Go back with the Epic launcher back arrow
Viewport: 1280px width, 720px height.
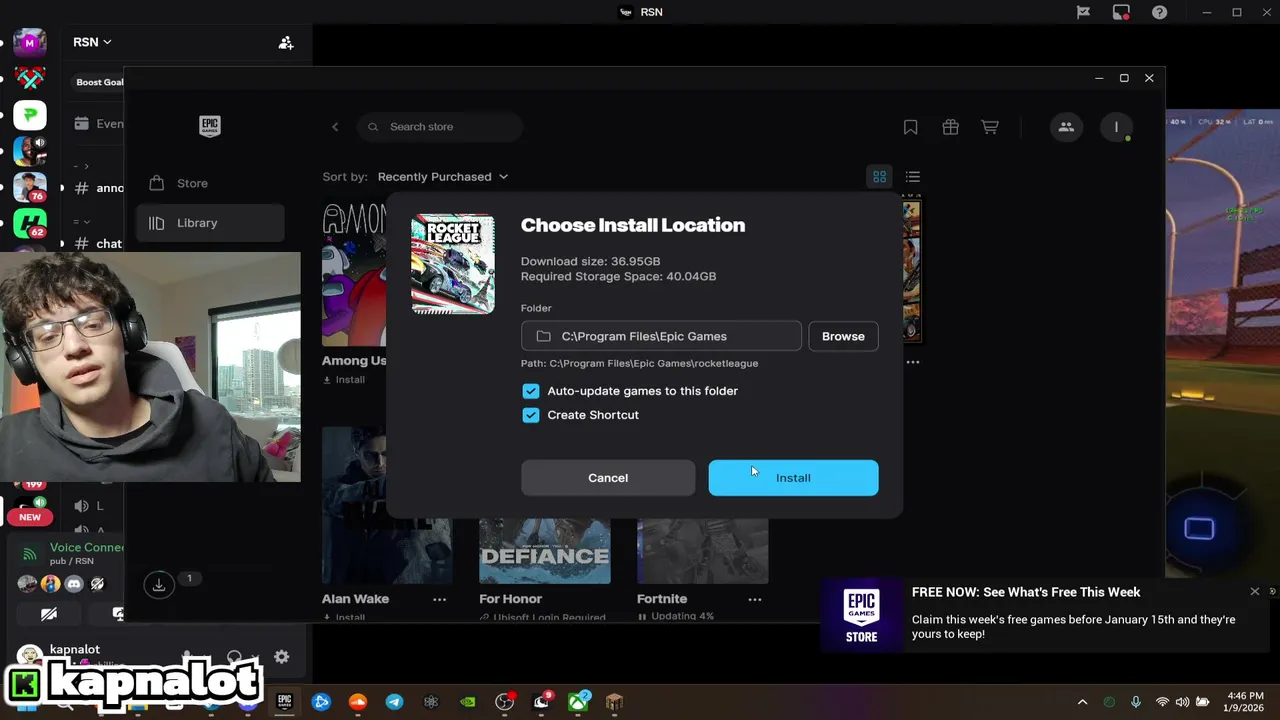pos(335,127)
